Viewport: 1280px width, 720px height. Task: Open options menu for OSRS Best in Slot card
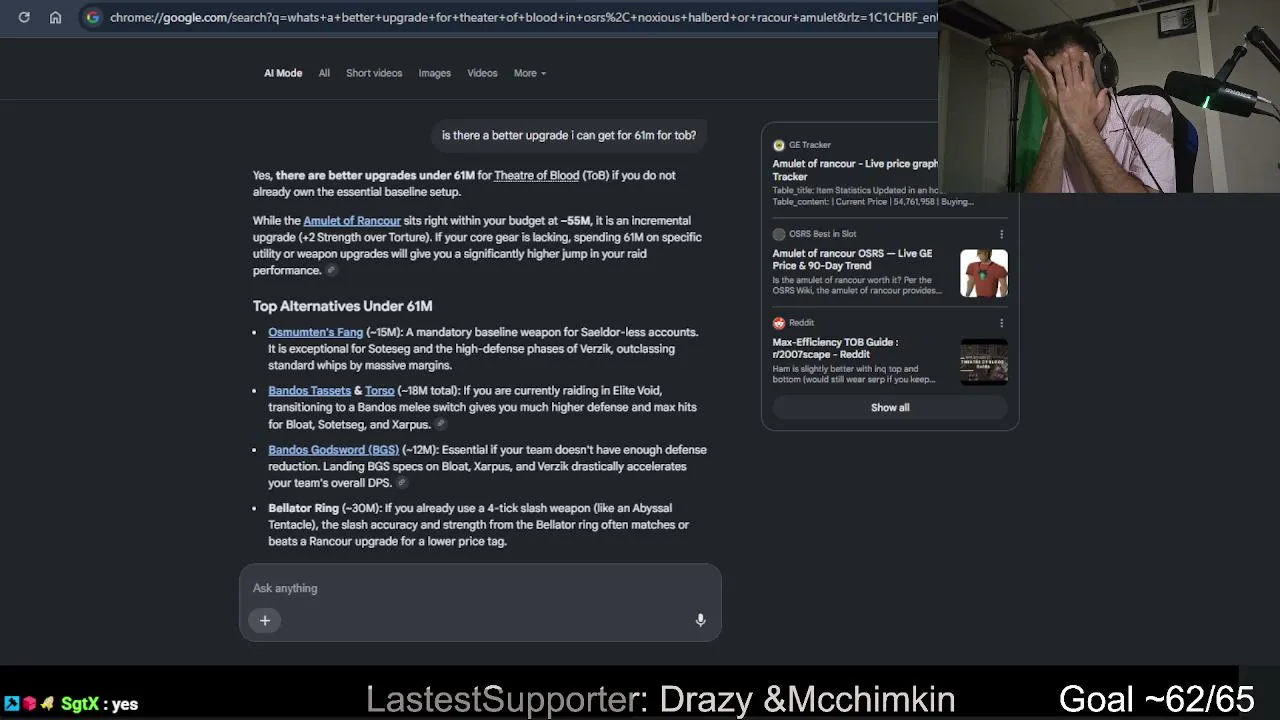pyautogui.click(x=1001, y=234)
